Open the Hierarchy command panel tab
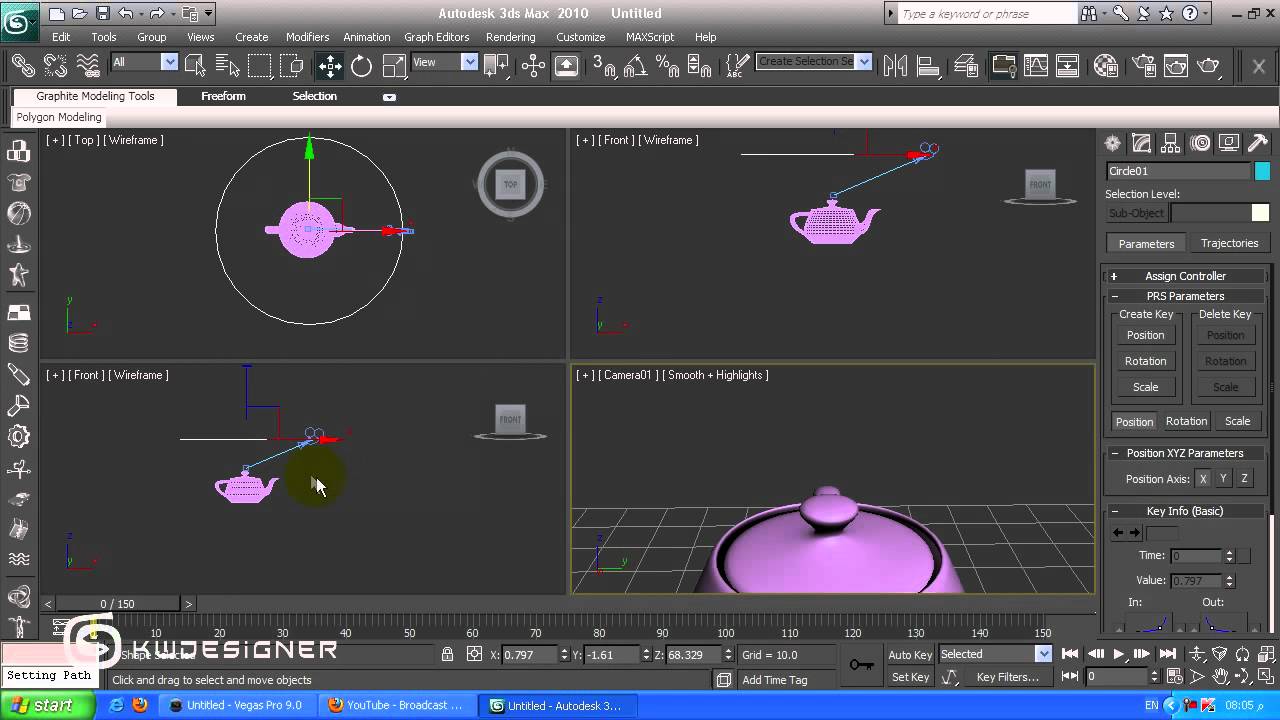Screen dimensions: 1280x720 pos(1171,143)
